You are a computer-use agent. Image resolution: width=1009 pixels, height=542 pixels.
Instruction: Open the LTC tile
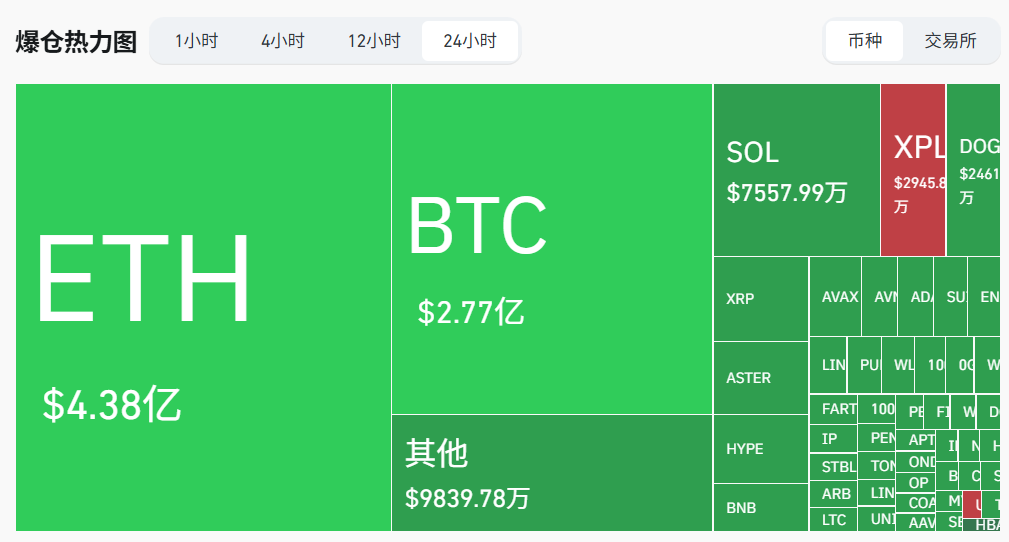click(x=834, y=520)
